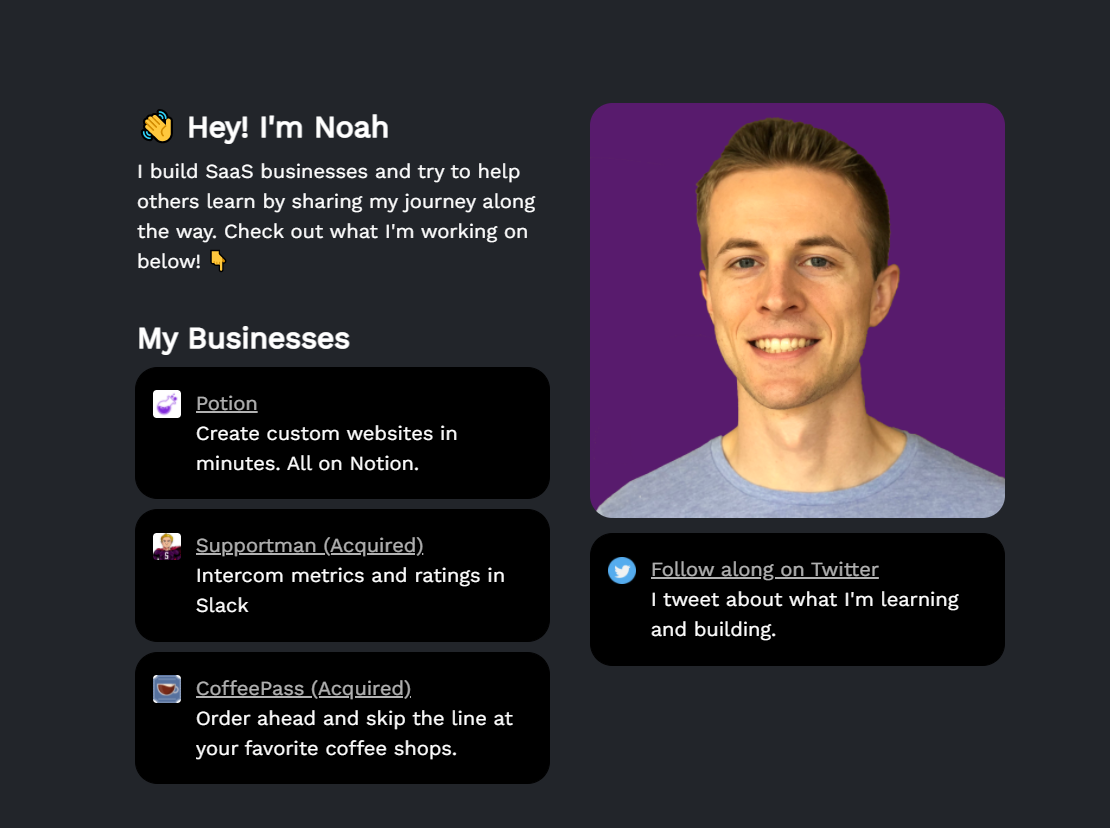Open the Supportman (Acquired) link

pos(309,546)
